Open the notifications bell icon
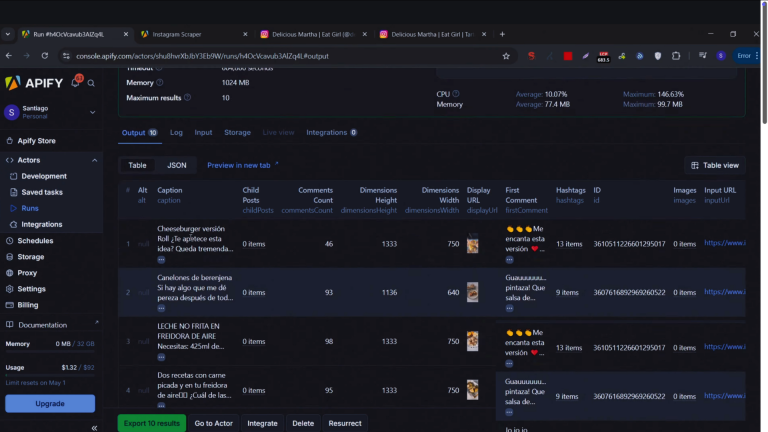768x432 pixels. coord(75,82)
